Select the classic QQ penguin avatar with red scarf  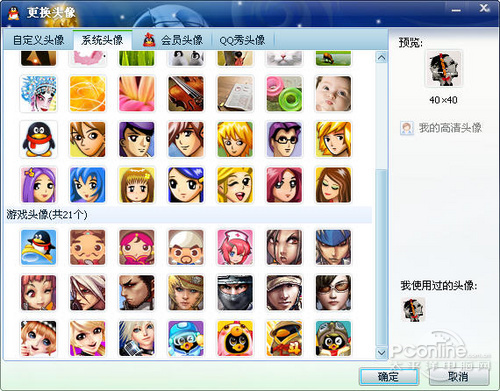(x=38, y=139)
